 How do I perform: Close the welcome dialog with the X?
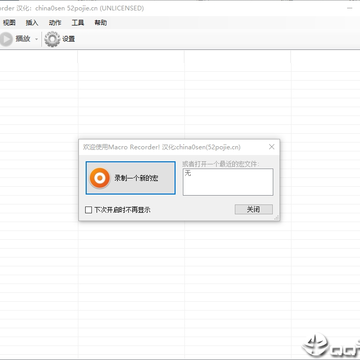point(272,147)
